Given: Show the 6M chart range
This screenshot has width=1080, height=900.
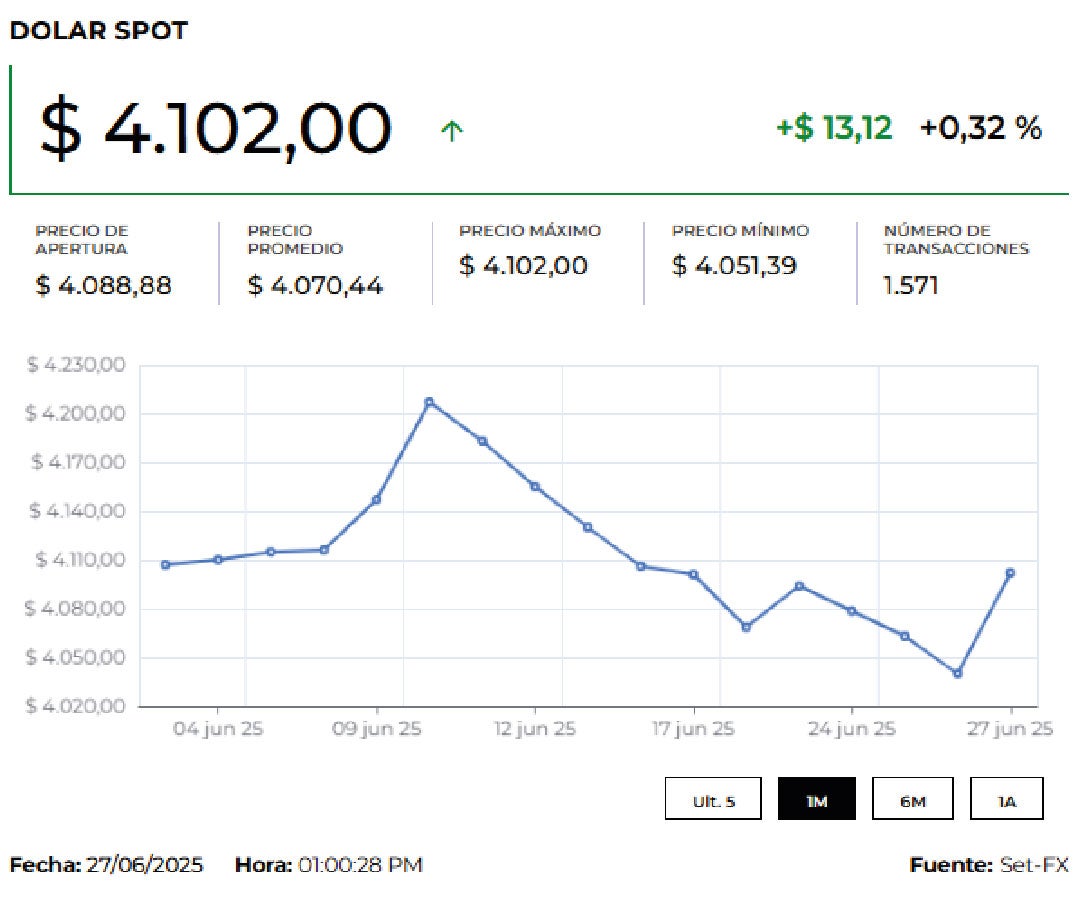Looking at the screenshot, I should [911, 800].
